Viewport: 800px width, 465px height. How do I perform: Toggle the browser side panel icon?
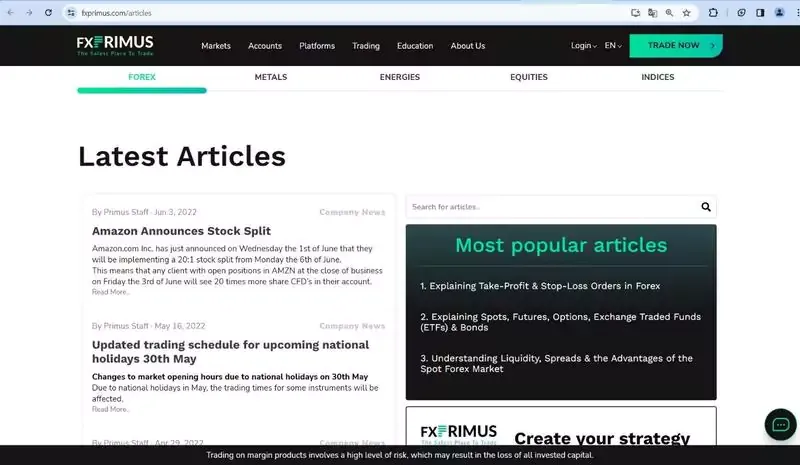click(x=760, y=13)
